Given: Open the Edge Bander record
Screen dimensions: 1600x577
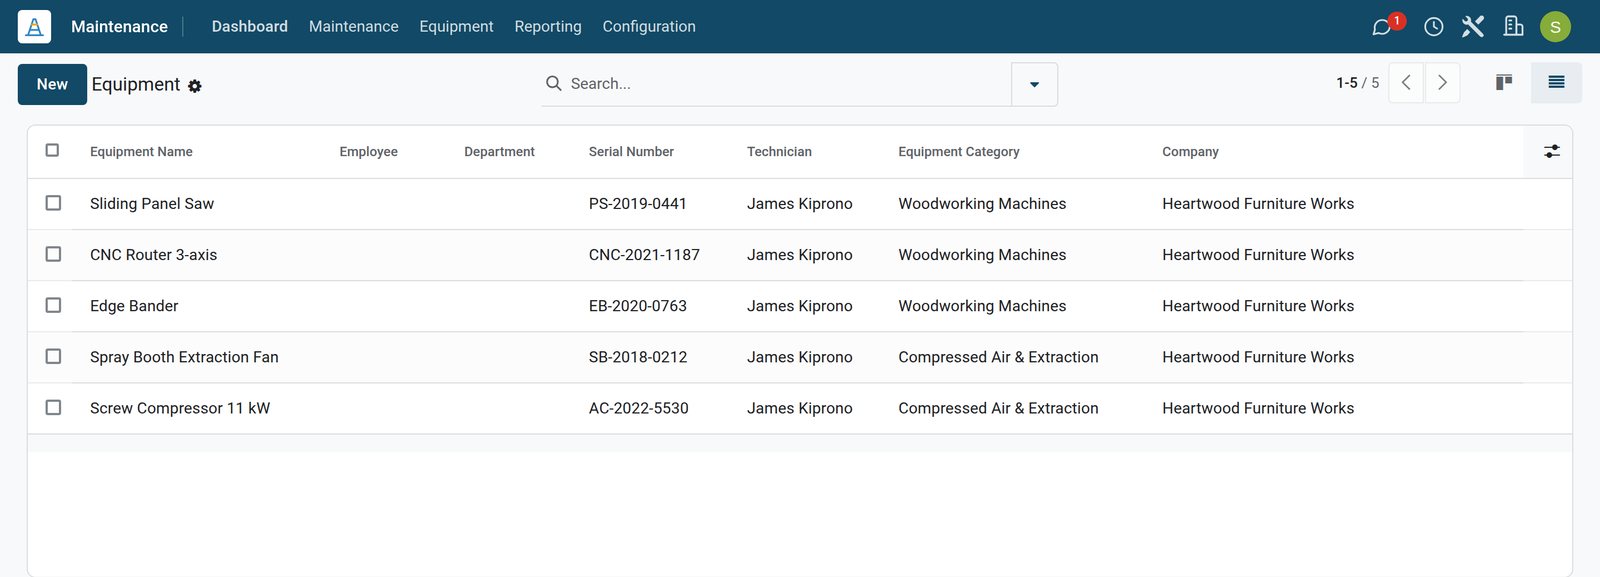Looking at the screenshot, I should pyautogui.click(x=134, y=306).
